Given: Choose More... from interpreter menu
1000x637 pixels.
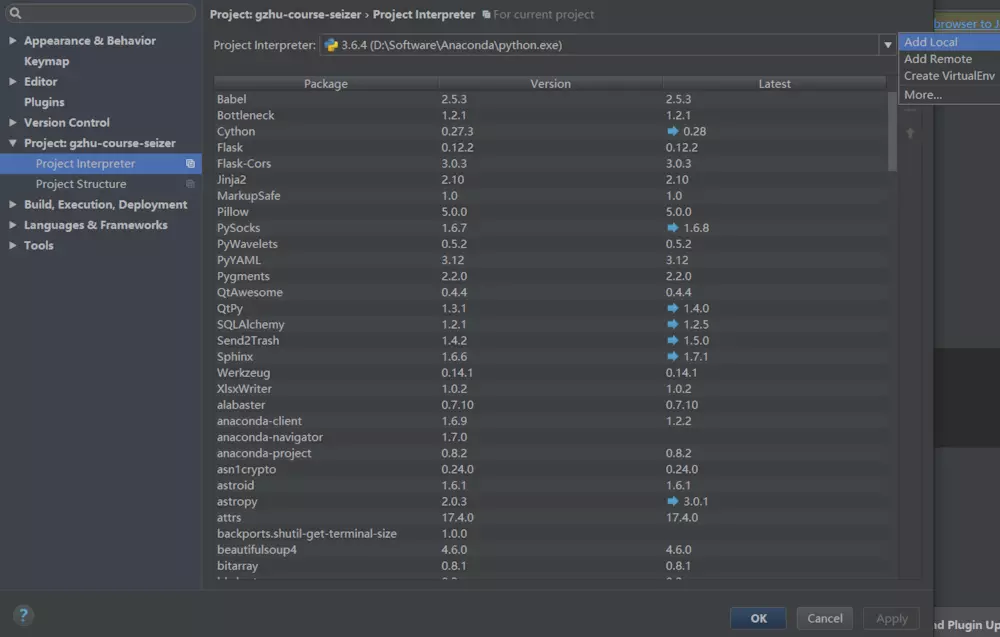Looking at the screenshot, I should pos(949,95).
